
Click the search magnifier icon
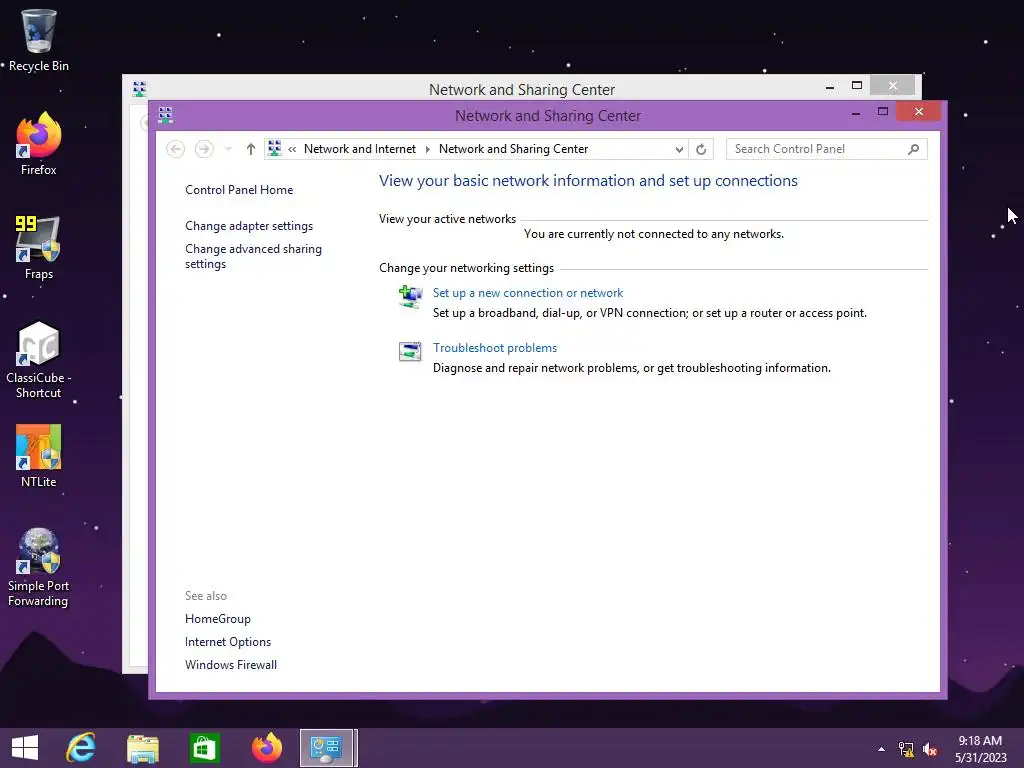[913, 149]
